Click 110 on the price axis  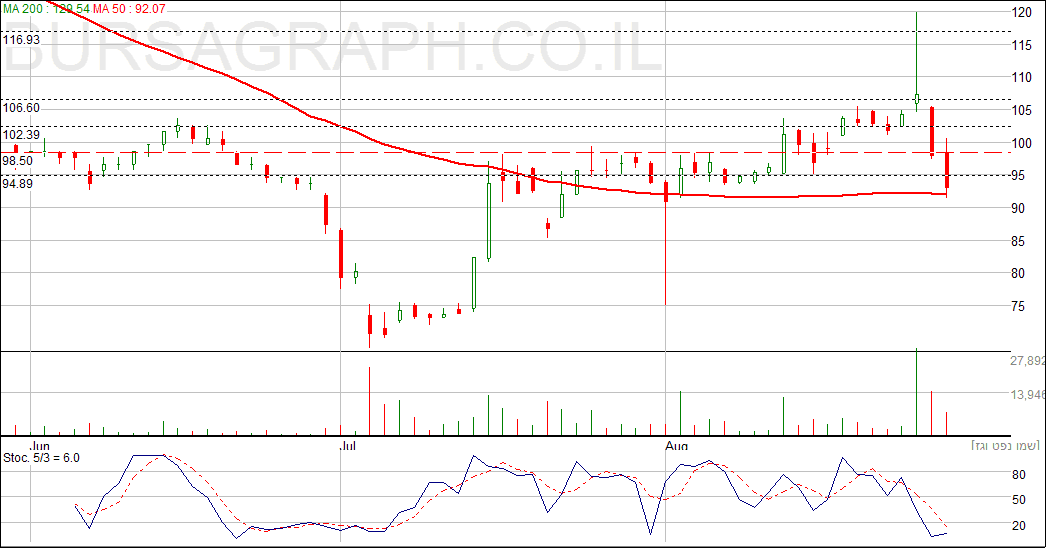pos(1022,77)
